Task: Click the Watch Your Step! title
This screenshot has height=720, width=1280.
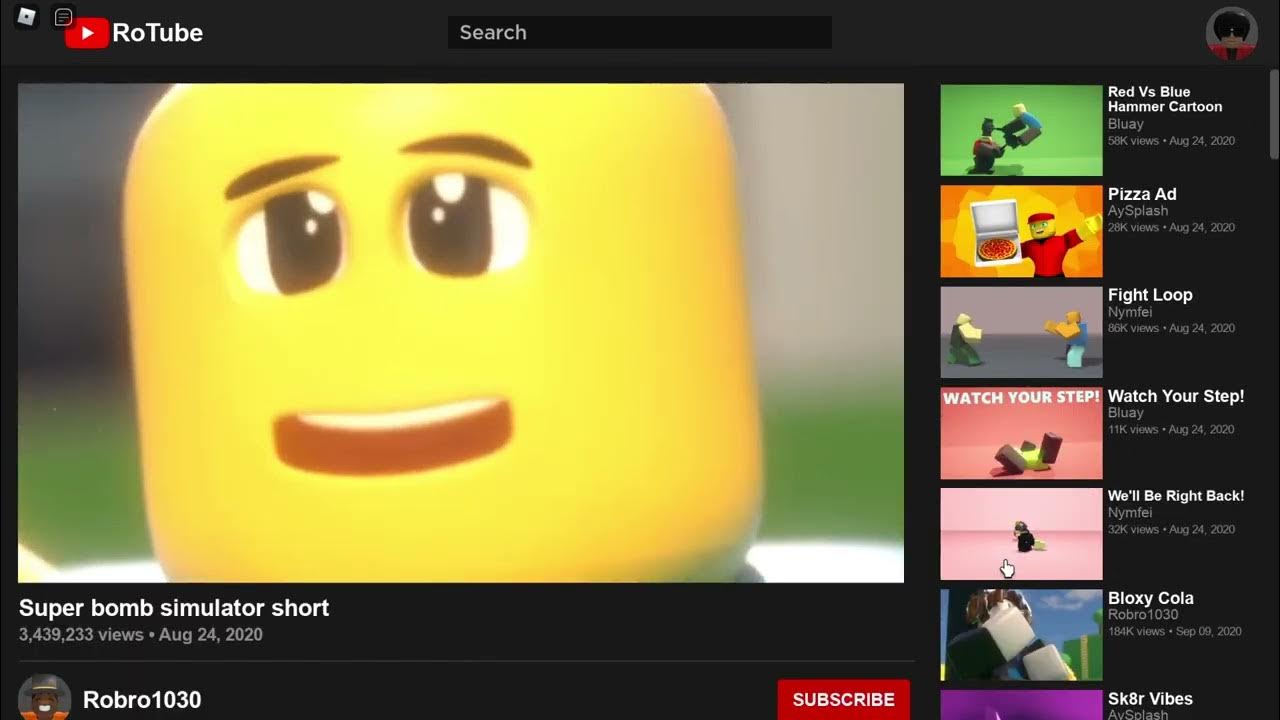Action: tap(1176, 396)
